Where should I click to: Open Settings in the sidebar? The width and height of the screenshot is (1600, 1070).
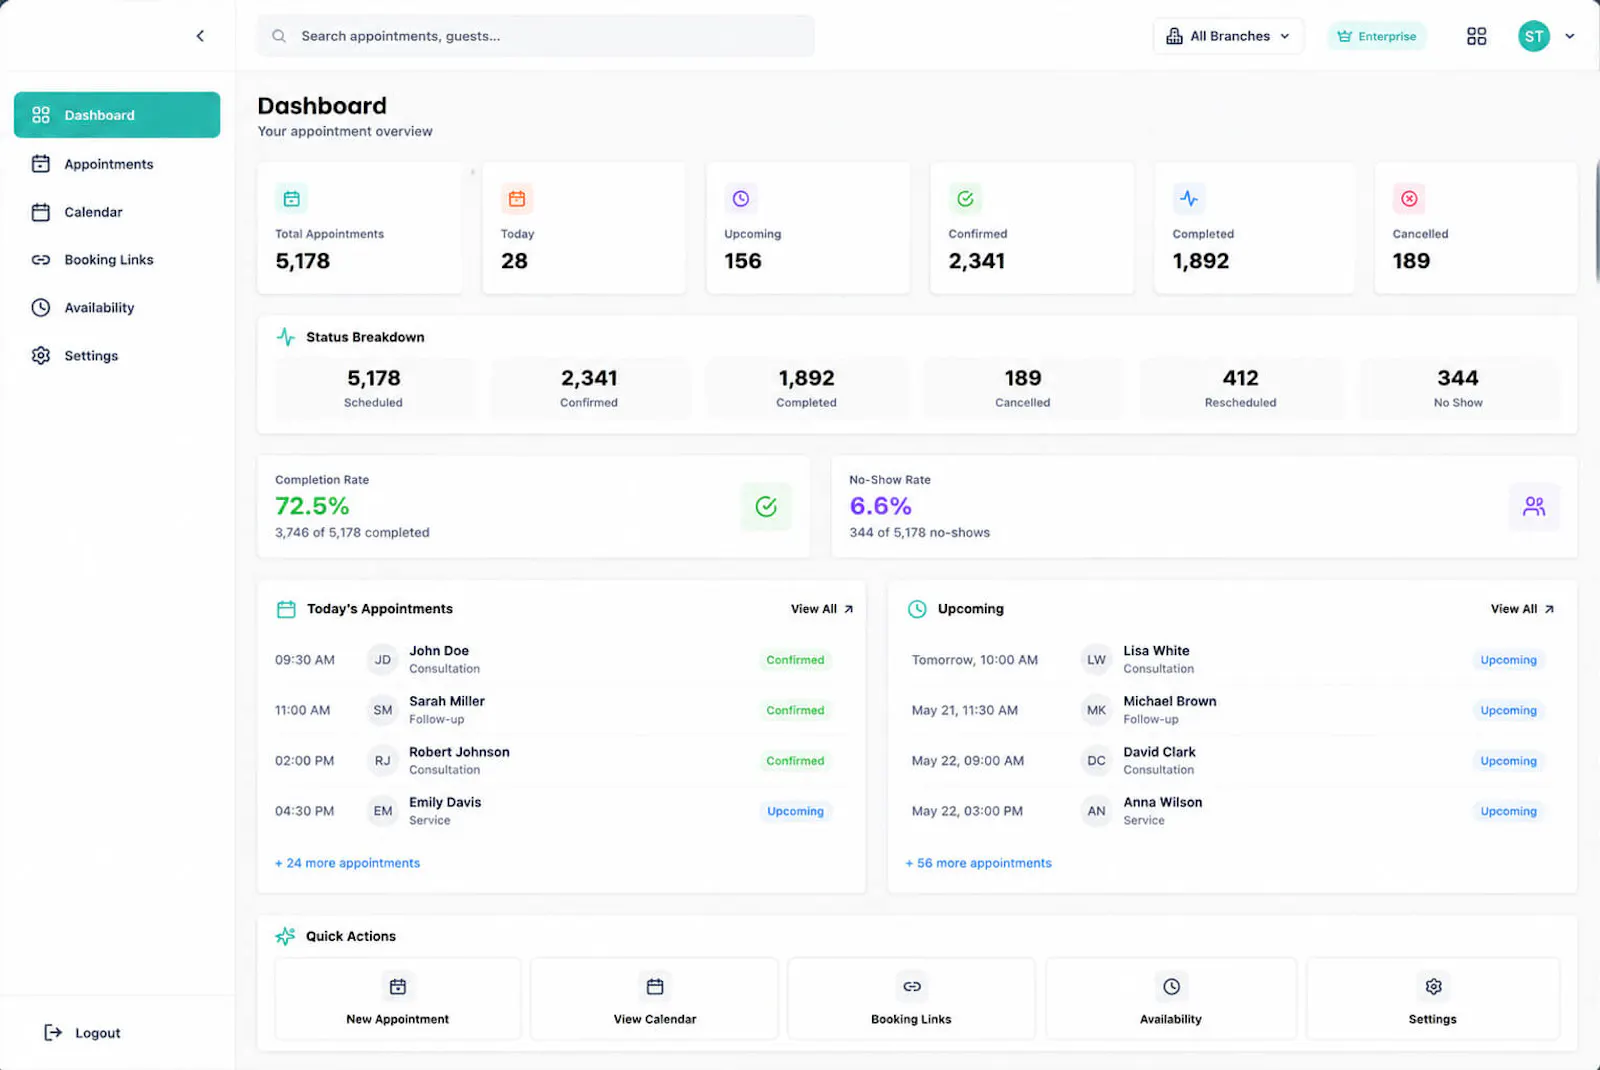tap(117, 356)
